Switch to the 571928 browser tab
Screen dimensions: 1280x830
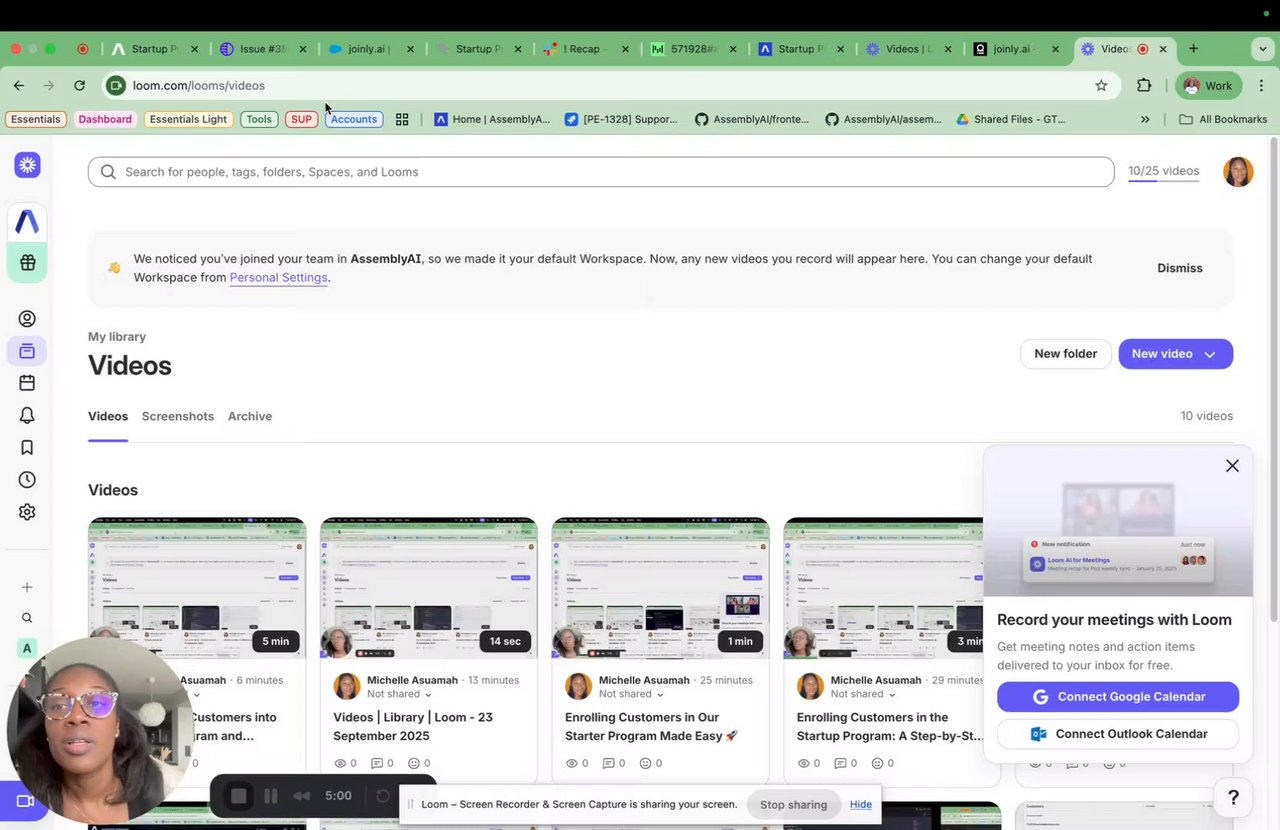[694, 49]
